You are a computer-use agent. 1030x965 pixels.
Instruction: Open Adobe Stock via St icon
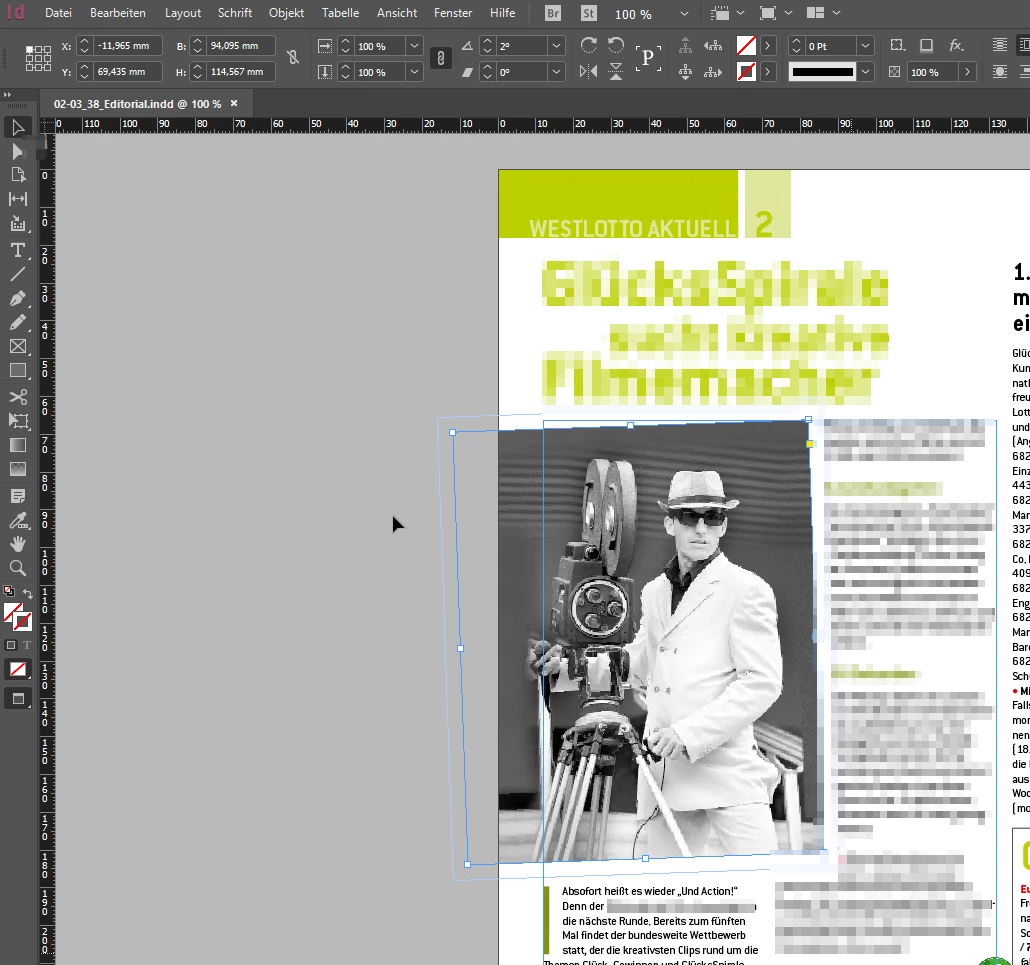(x=589, y=13)
